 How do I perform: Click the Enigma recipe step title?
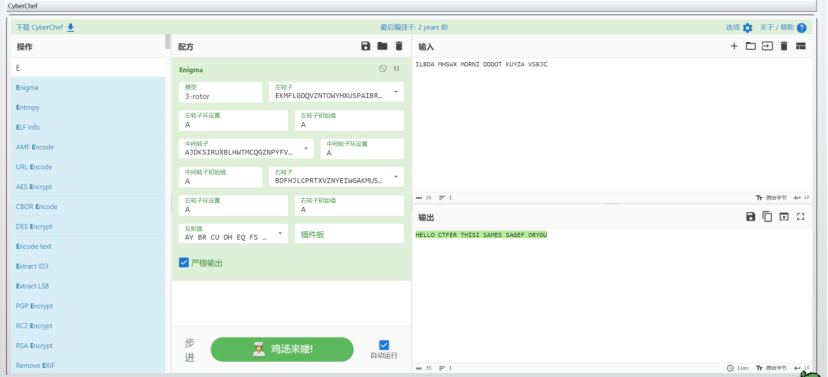coord(191,70)
